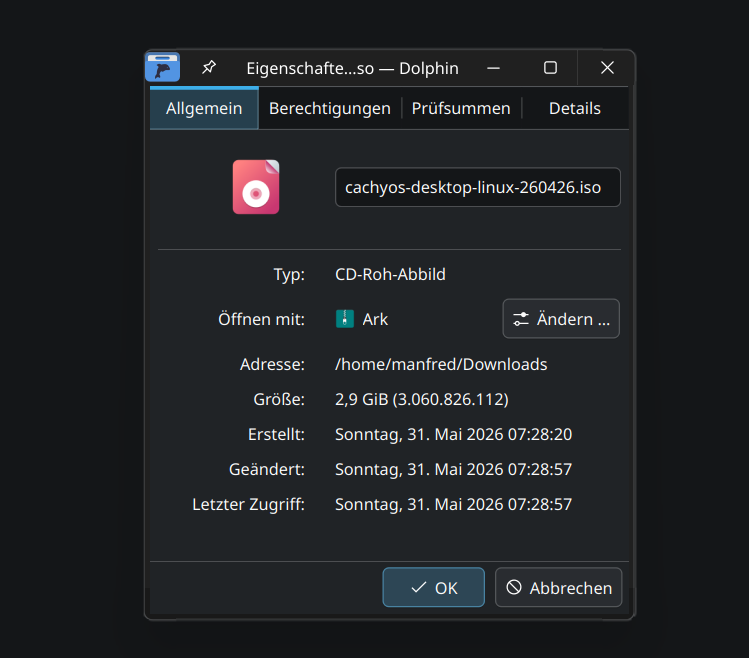
Task: Click the dialog title Eigenschafte...so — Dolphin
Action: [353, 68]
